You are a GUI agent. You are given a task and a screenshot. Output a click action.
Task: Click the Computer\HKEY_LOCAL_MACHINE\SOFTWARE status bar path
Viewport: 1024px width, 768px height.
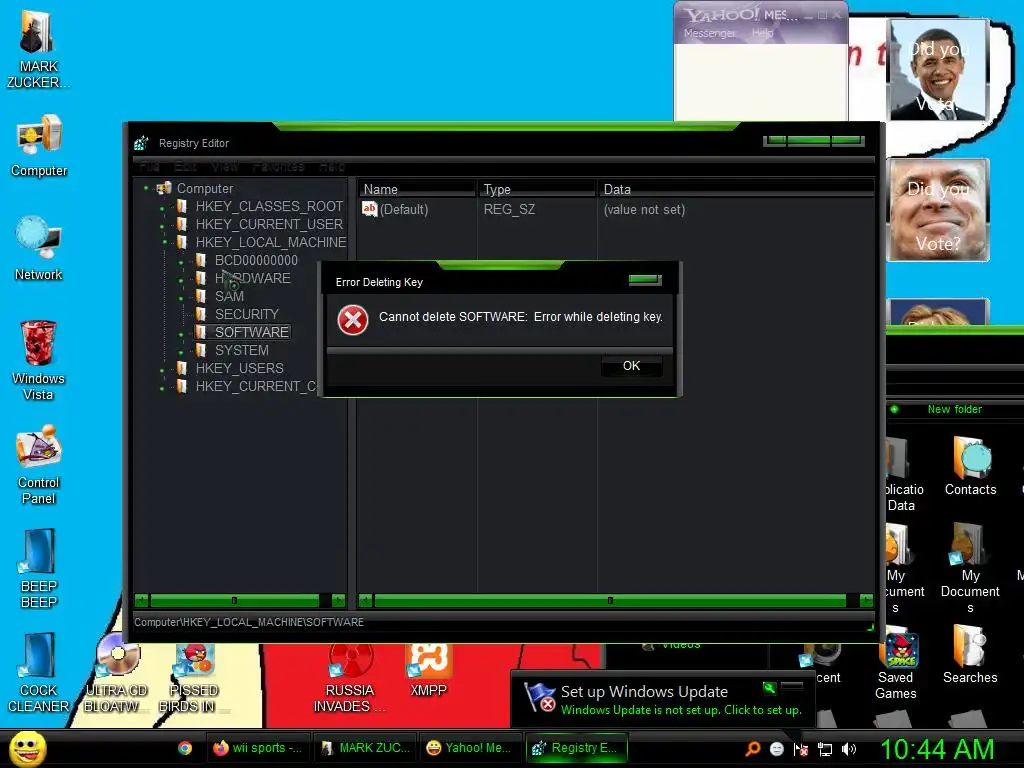coord(249,622)
